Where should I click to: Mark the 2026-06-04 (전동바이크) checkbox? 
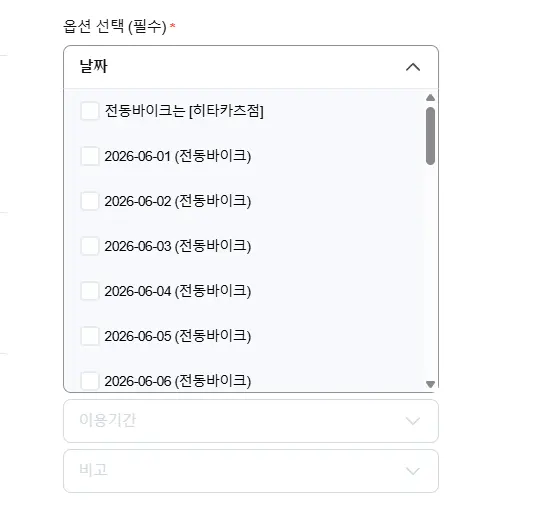click(90, 291)
